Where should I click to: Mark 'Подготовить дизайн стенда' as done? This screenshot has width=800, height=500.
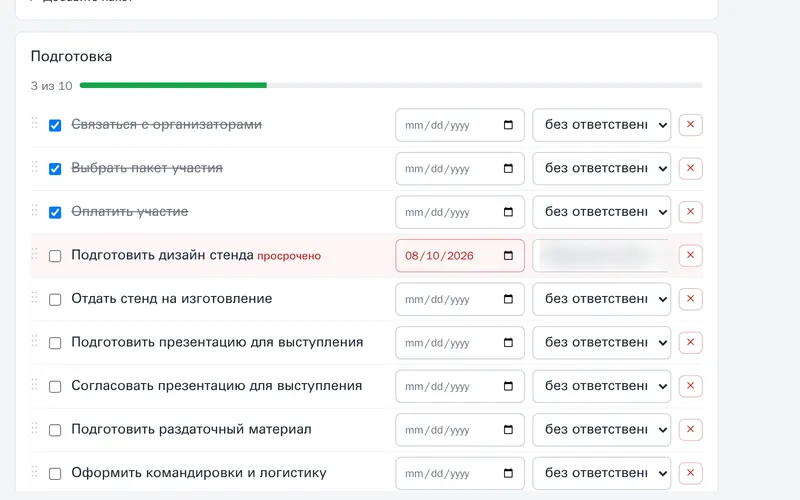pos(55,256)
